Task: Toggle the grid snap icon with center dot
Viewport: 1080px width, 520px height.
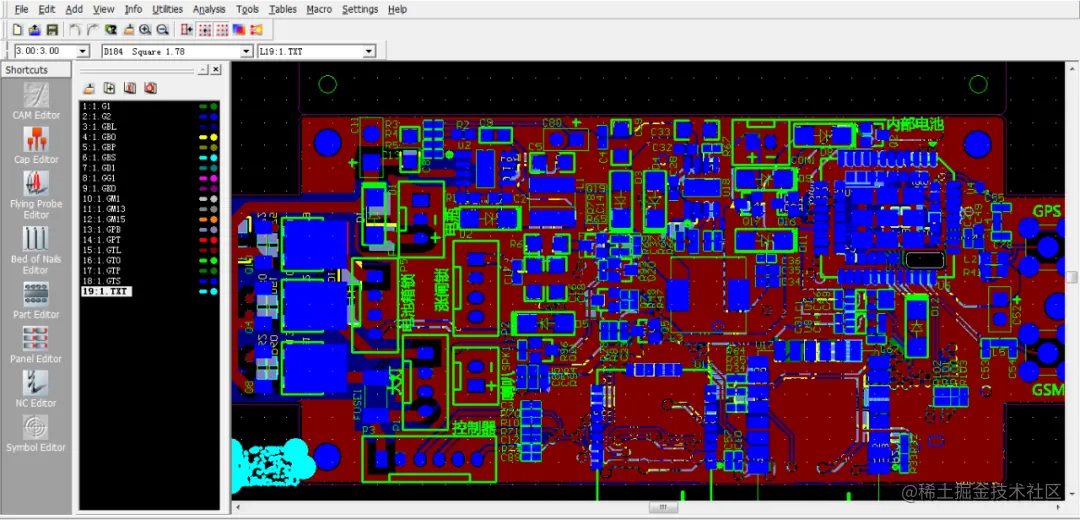Action: pos(205,30)
